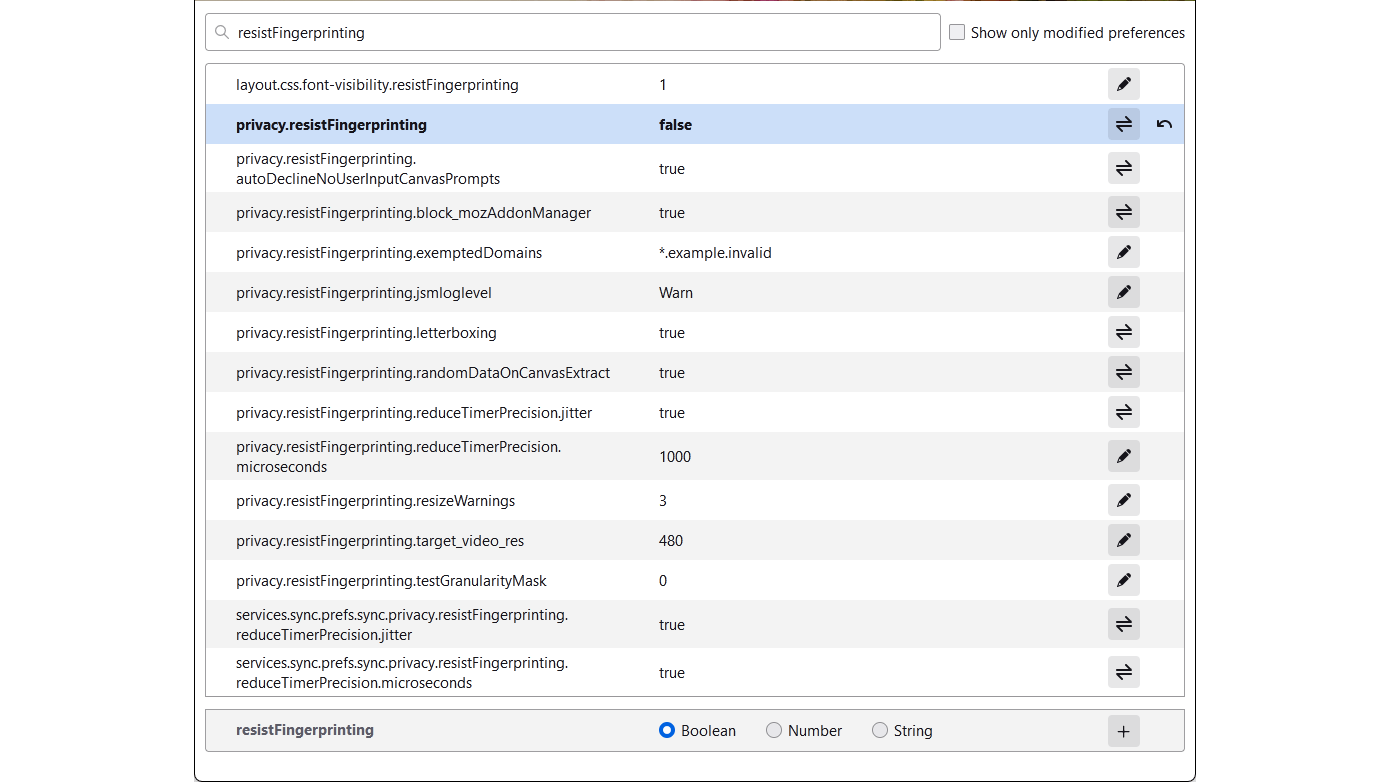Click the preference search input field
Viewport: 1390px width, 782px height.
580,32
